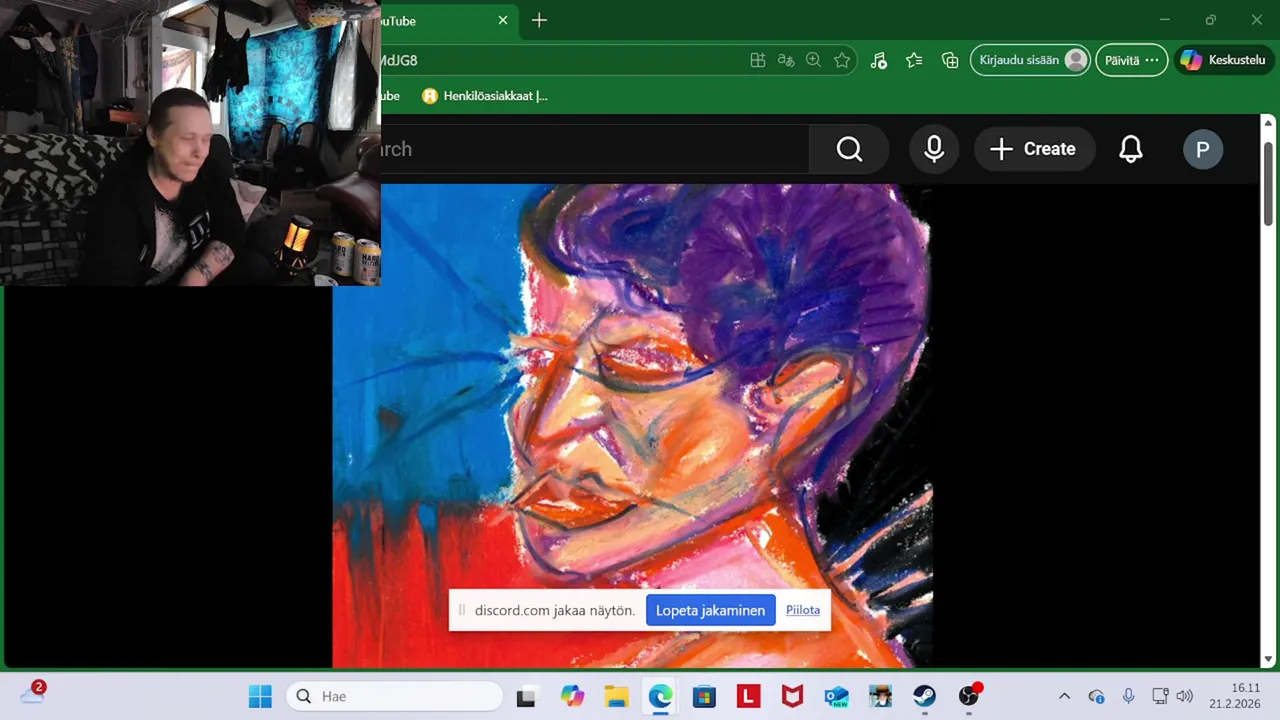1280x720 pixels.
Task: Open the account avatar labeled P
Action: 1202,149
